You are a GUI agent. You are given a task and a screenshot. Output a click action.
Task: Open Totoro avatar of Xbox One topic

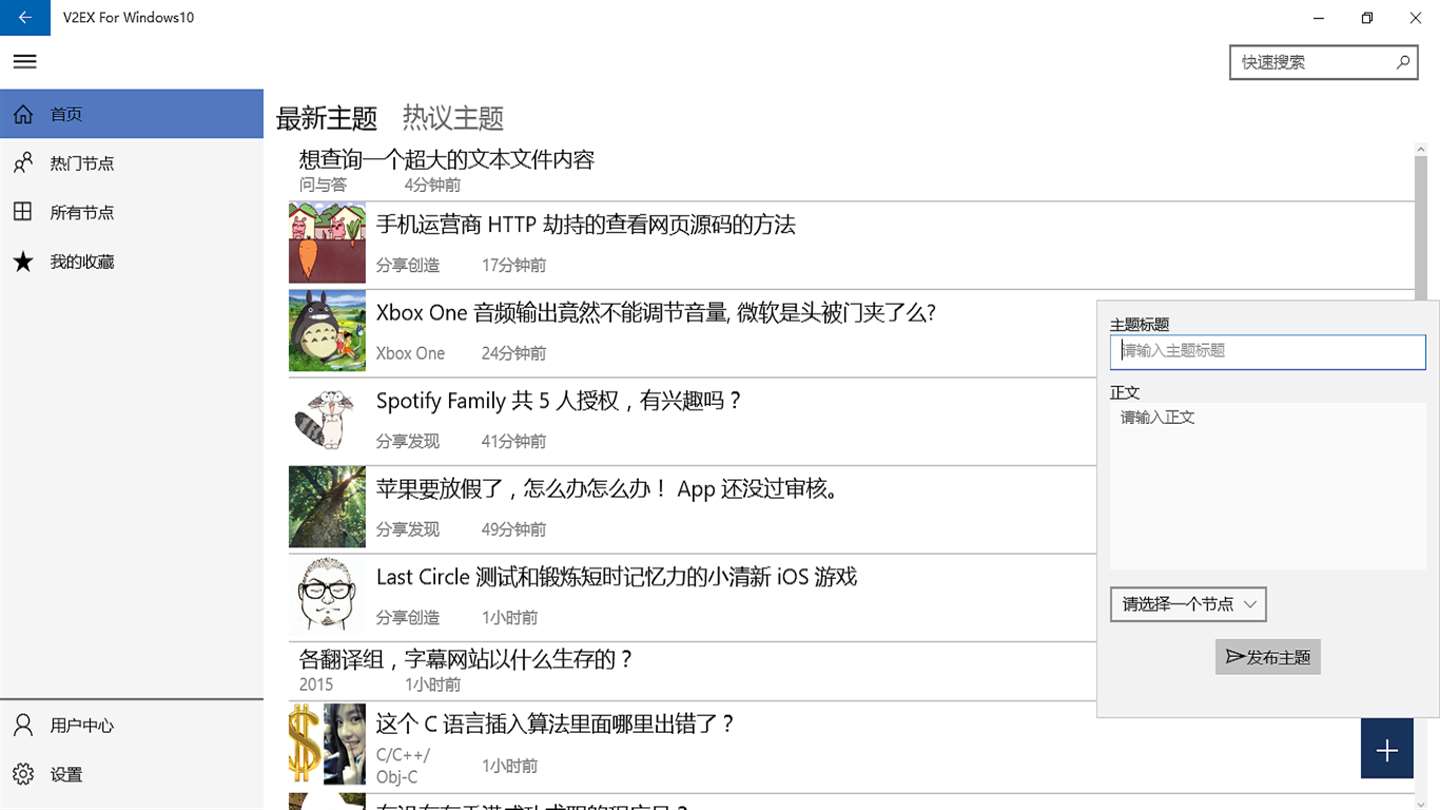point(327,331)
